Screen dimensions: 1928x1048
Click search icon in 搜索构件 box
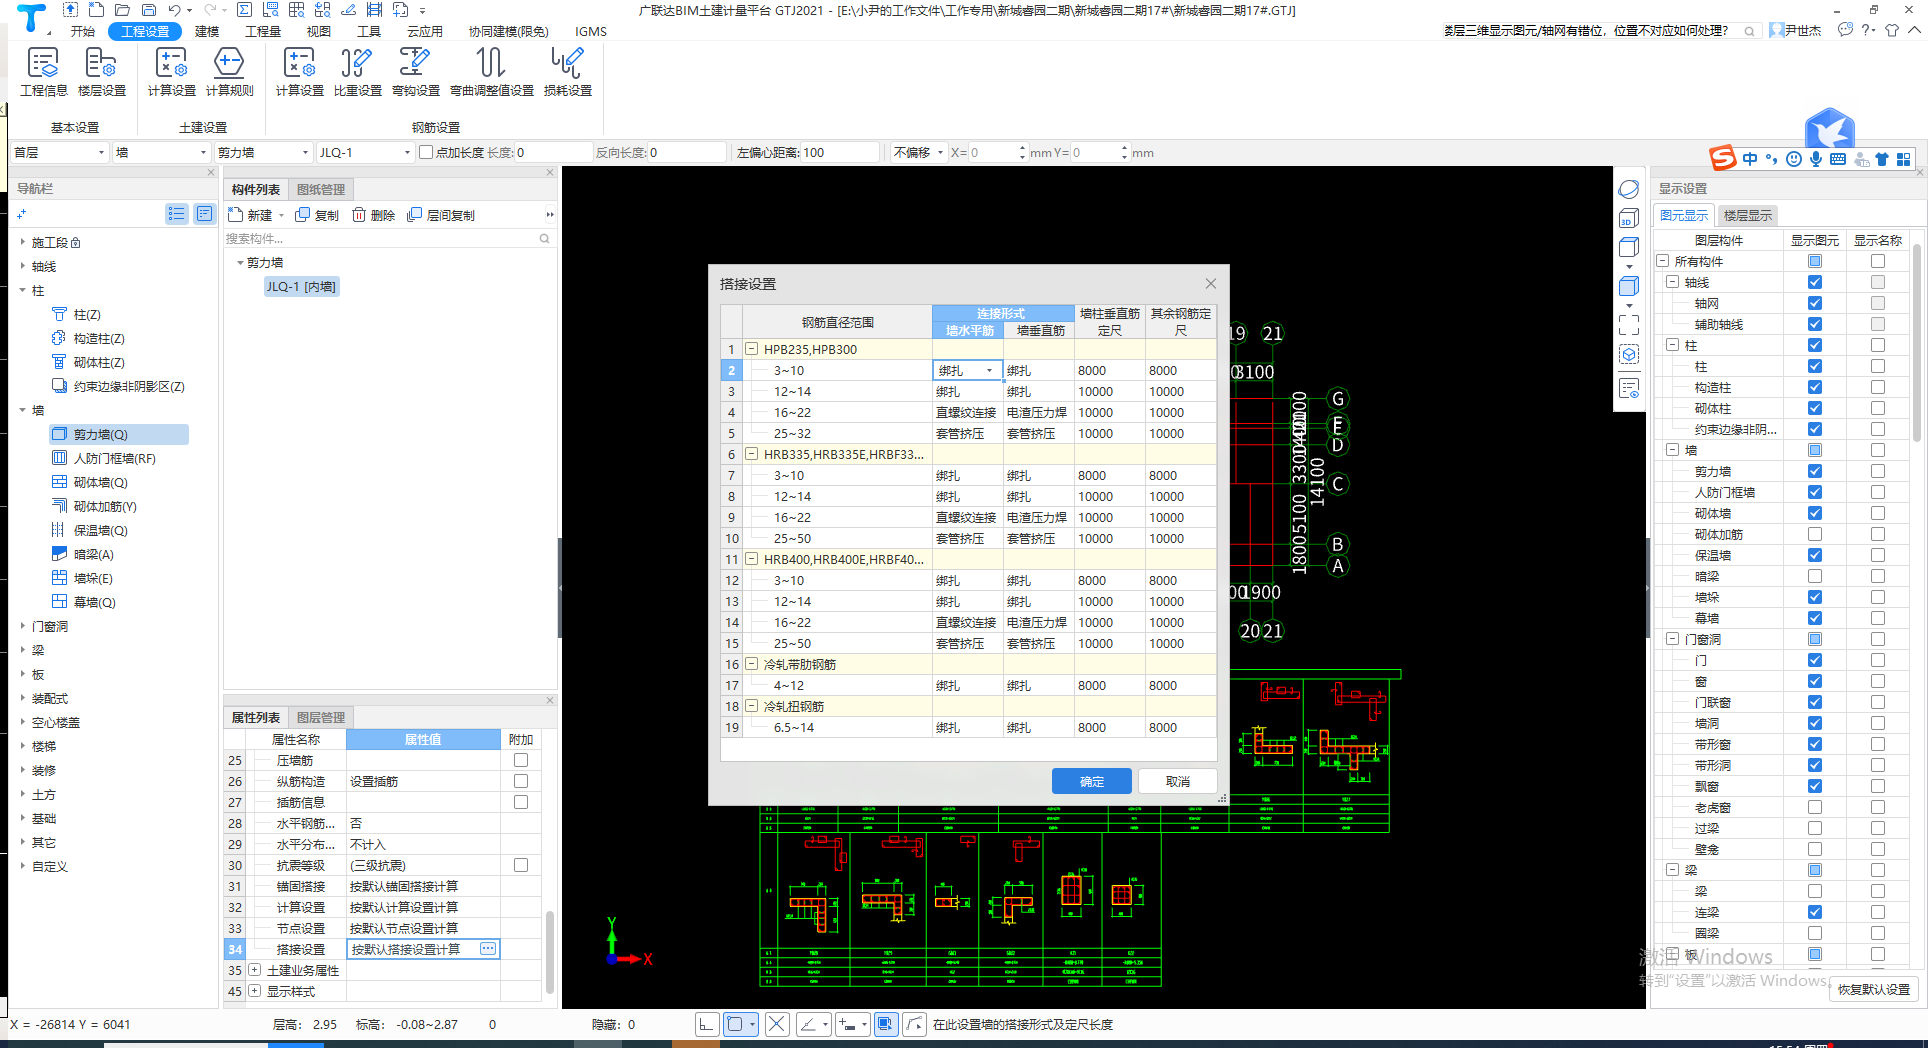pos(544,238)
